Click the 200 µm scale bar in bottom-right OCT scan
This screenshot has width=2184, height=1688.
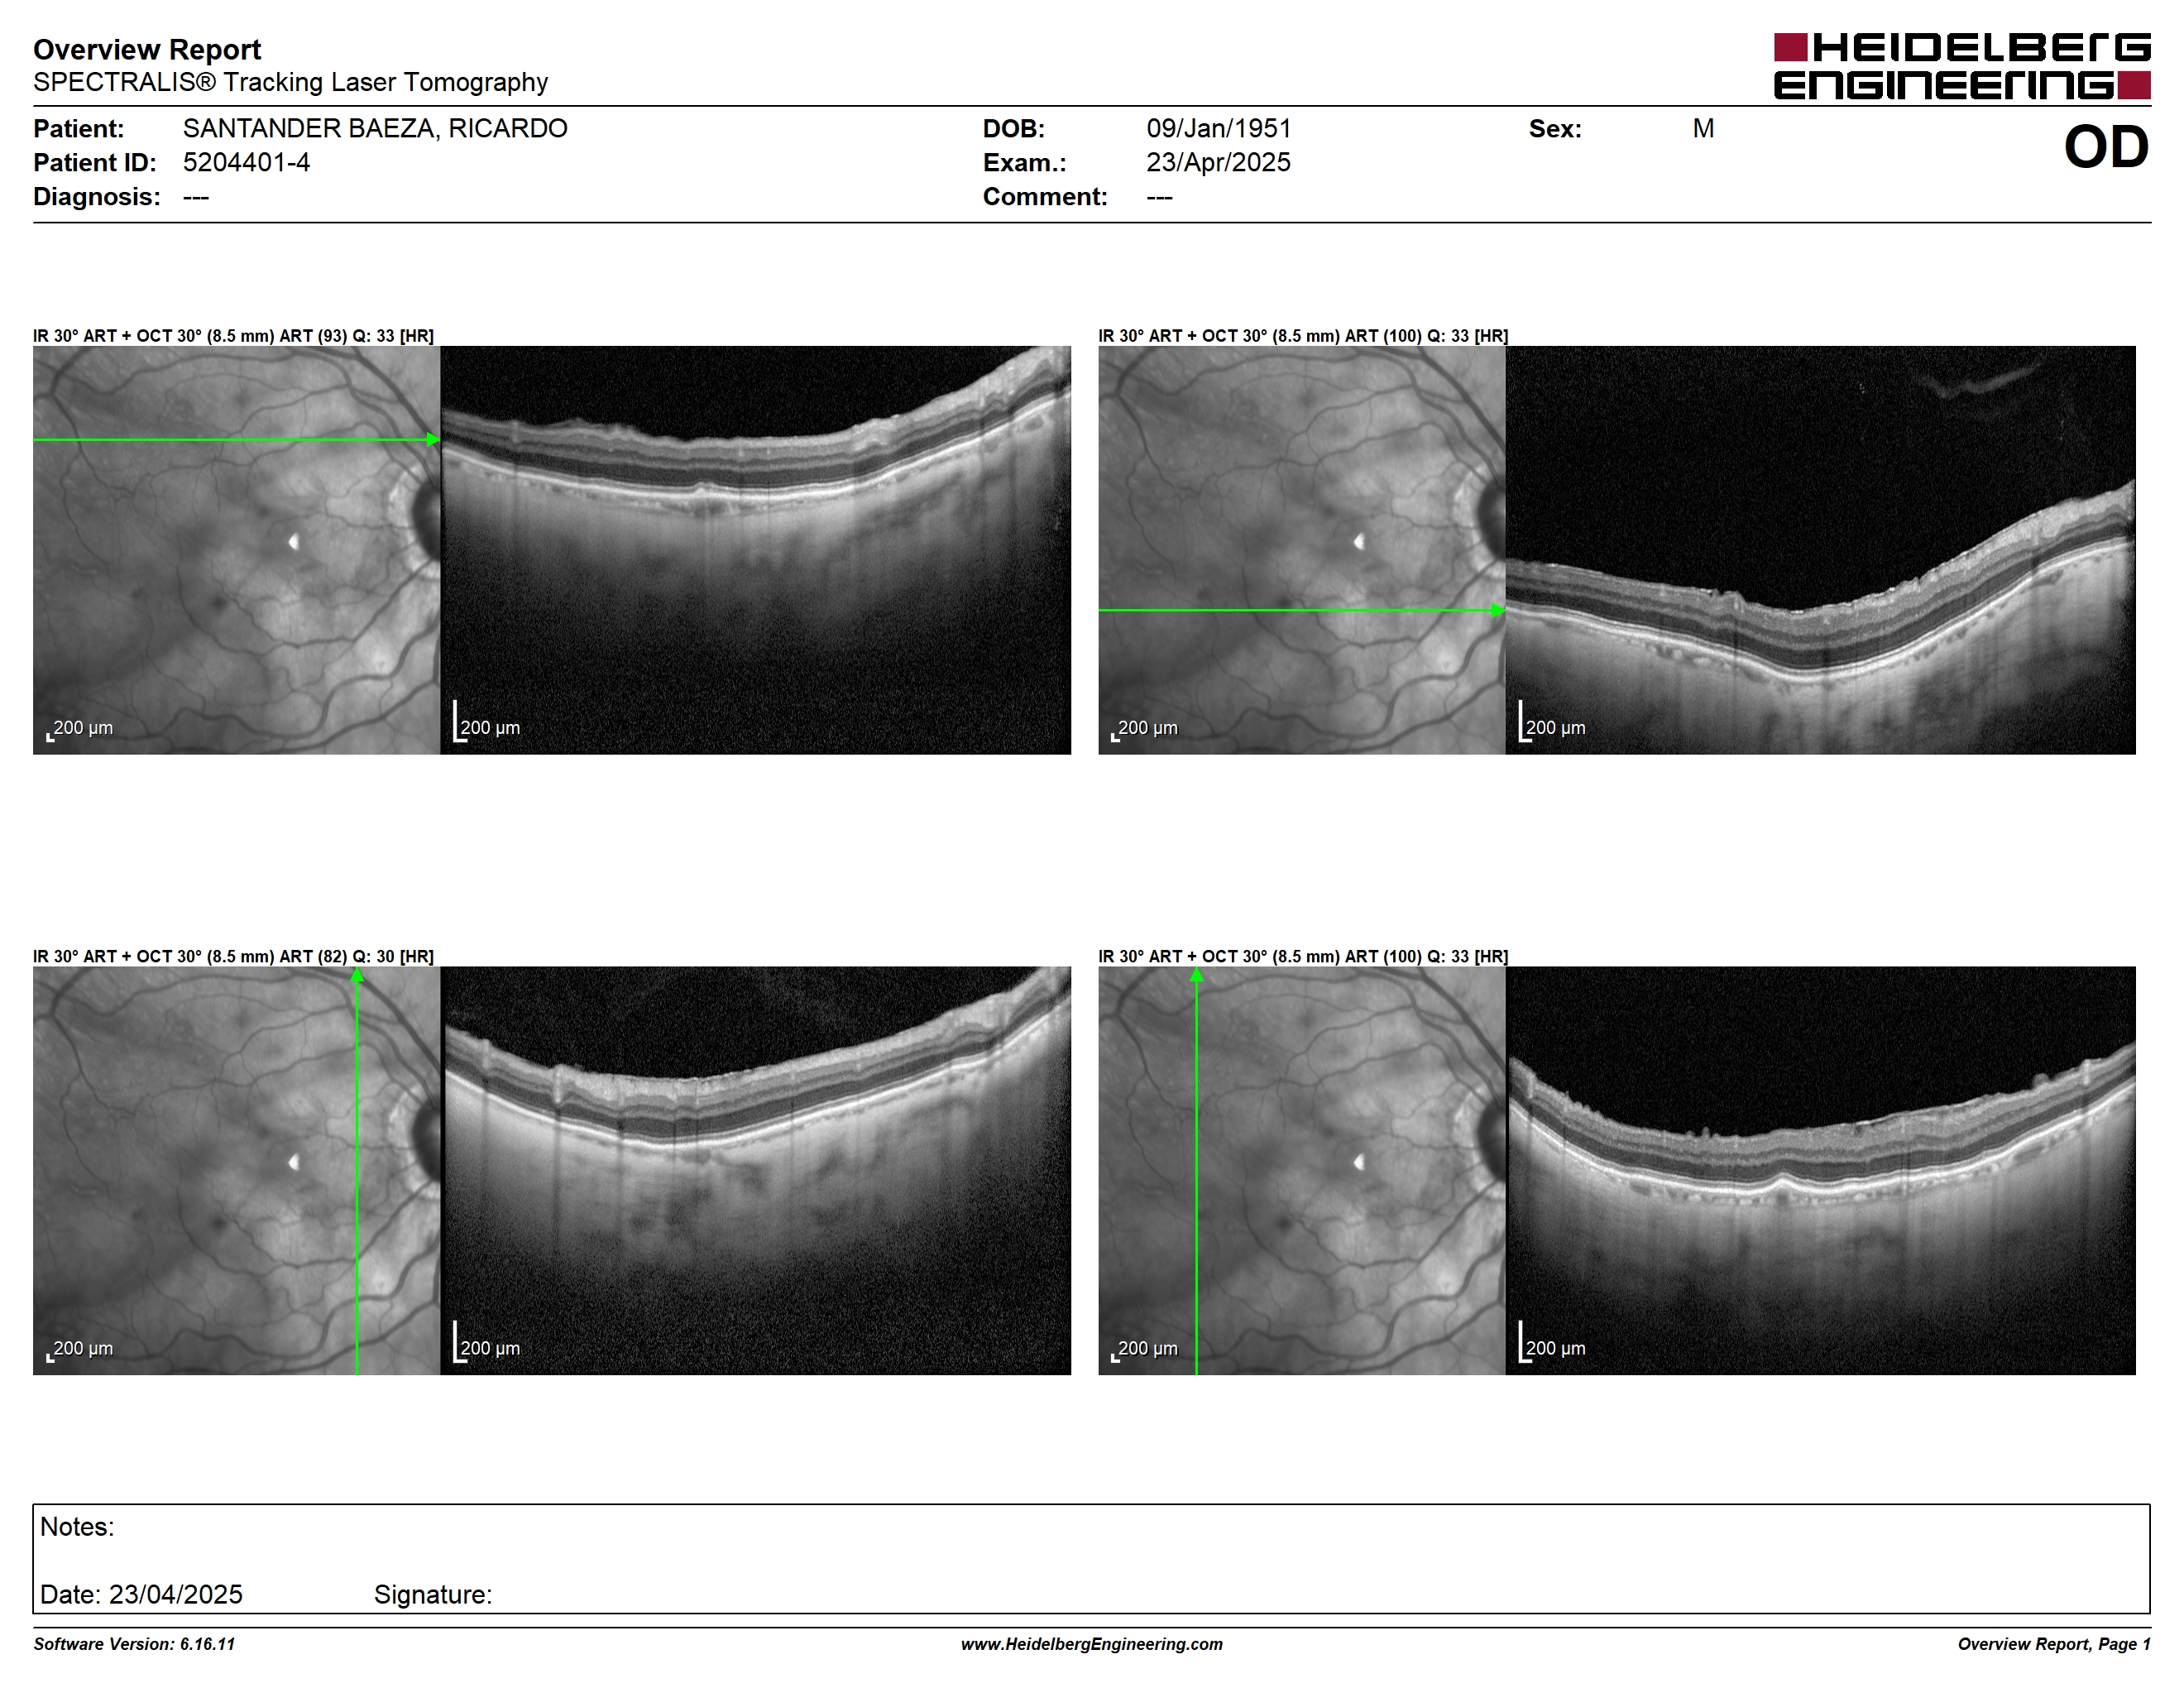point(1552,1342)
